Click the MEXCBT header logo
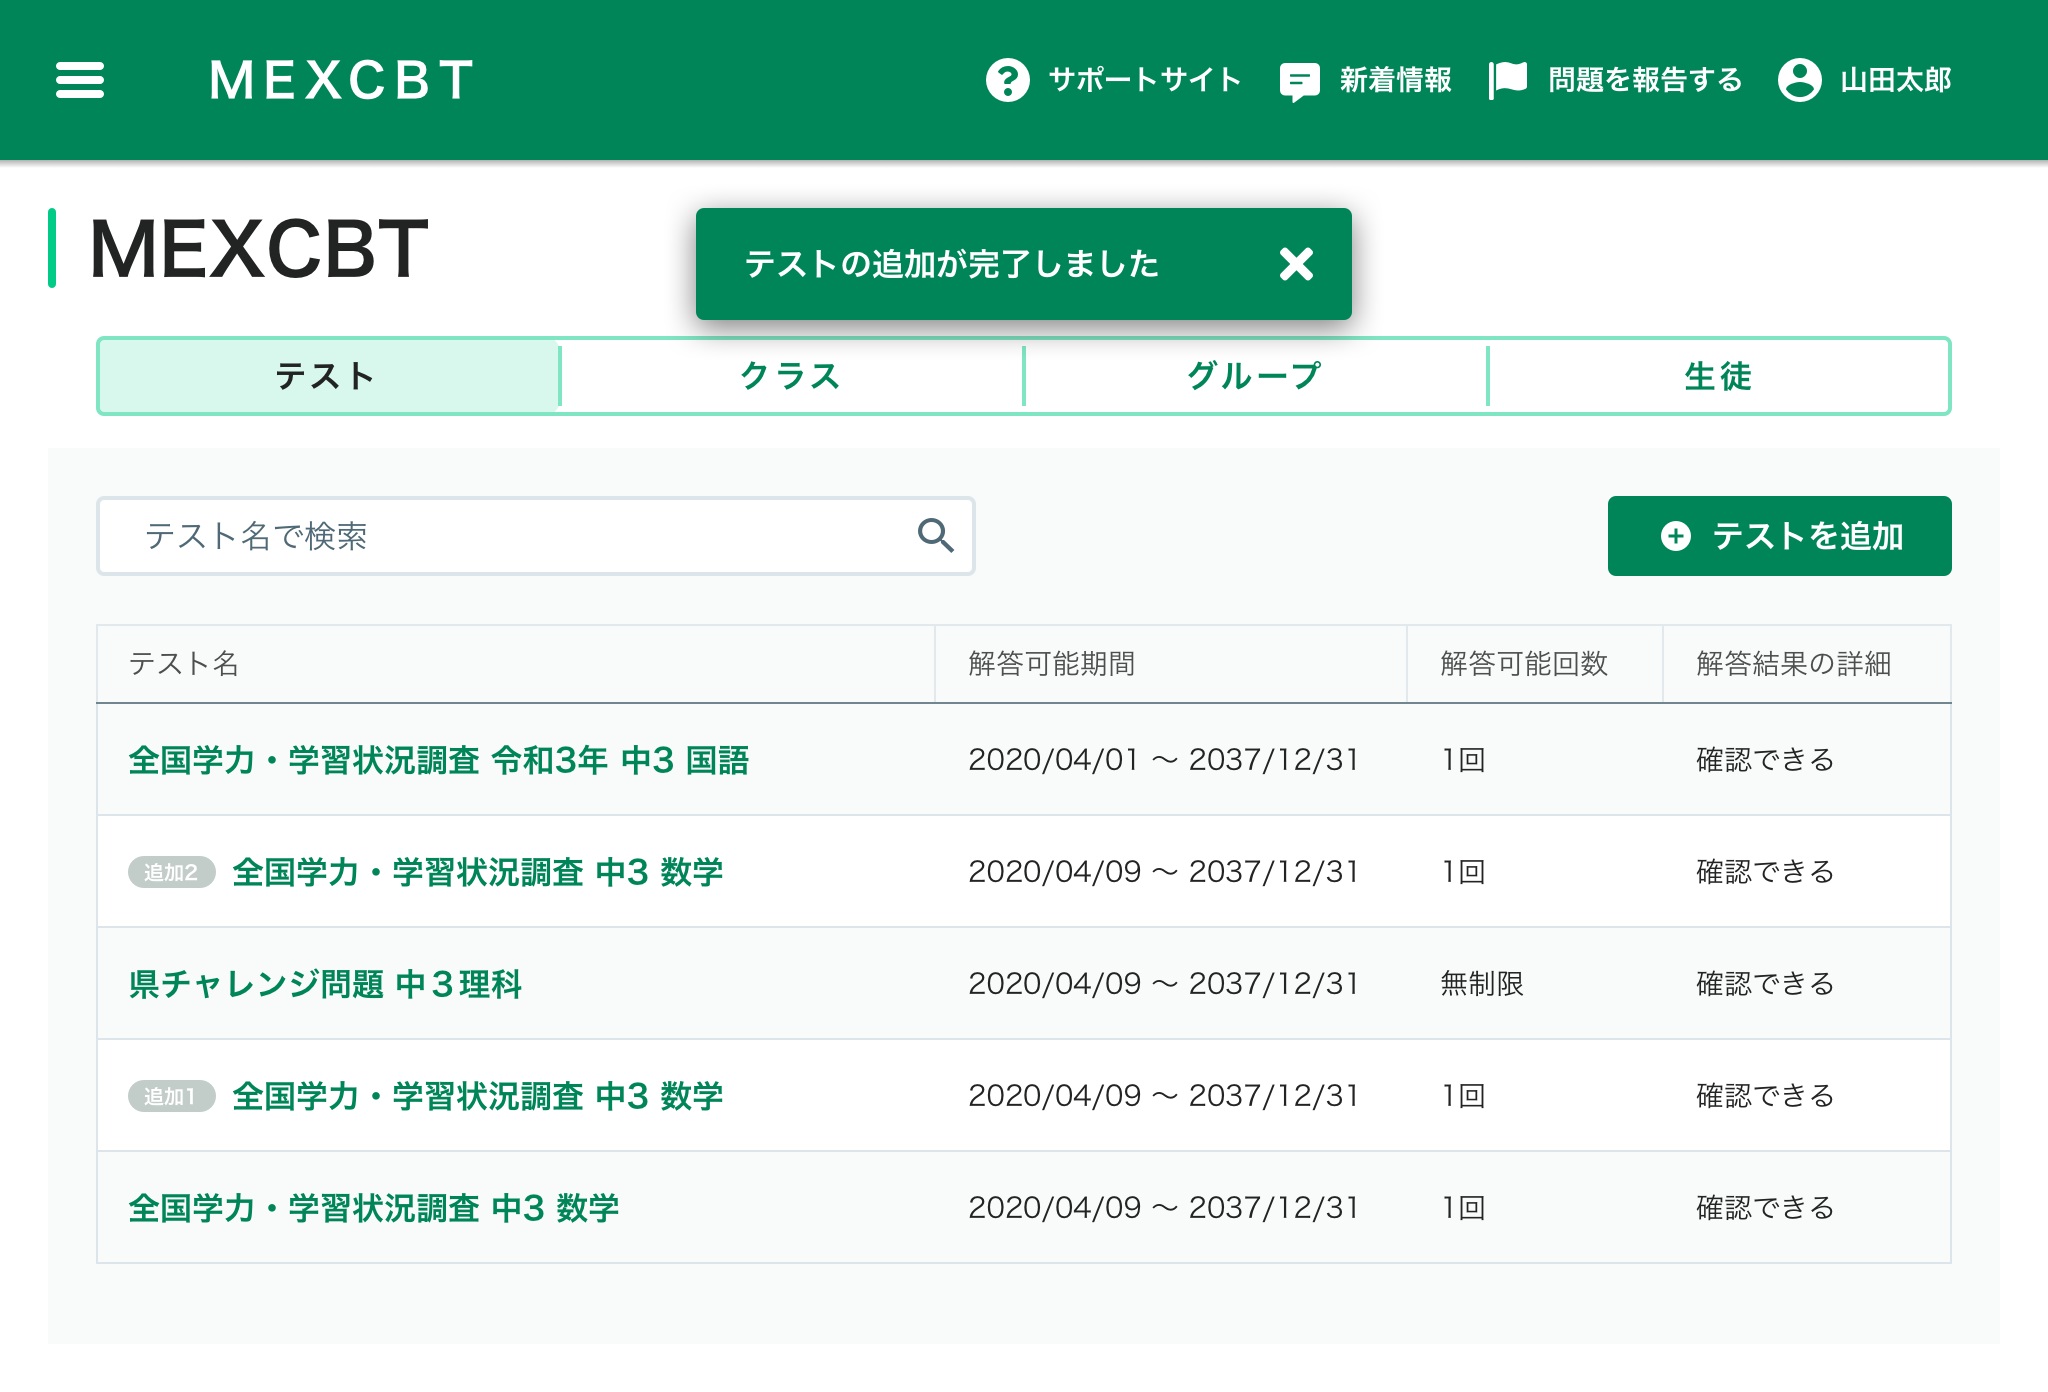2048x1392 pixels. [341, 80]
